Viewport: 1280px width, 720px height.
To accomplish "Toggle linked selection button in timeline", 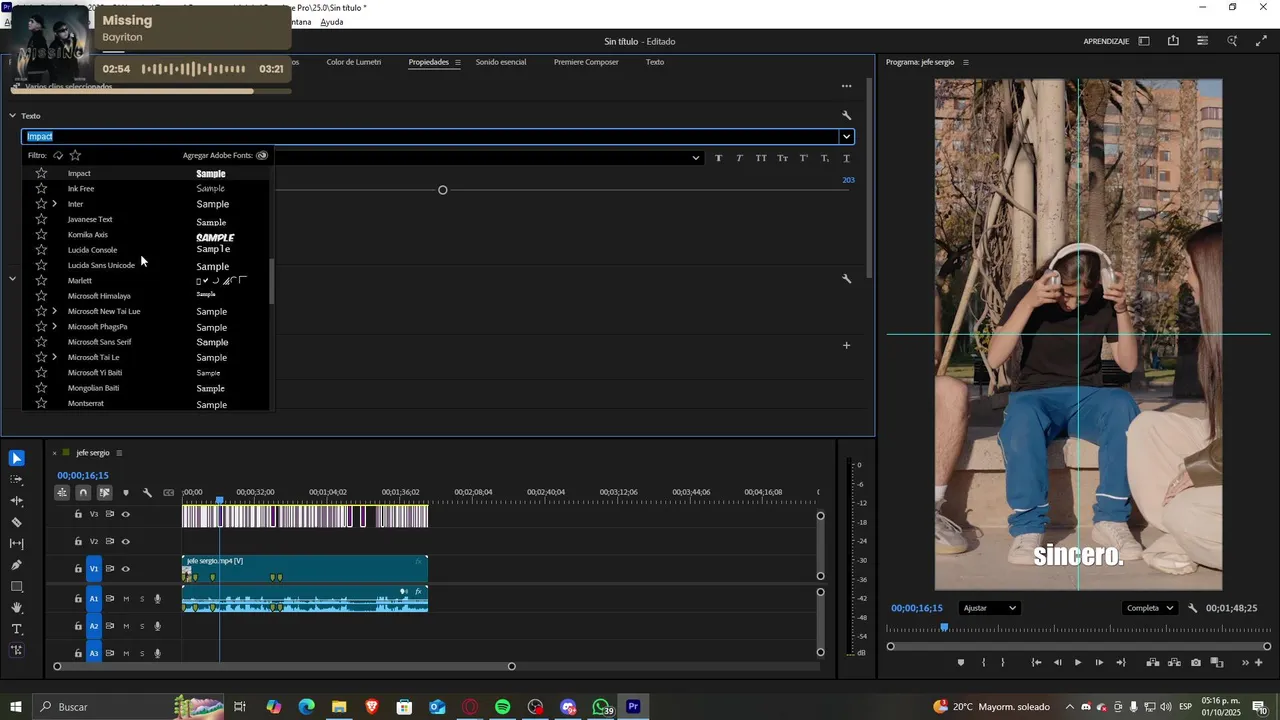I will [104, 492].
